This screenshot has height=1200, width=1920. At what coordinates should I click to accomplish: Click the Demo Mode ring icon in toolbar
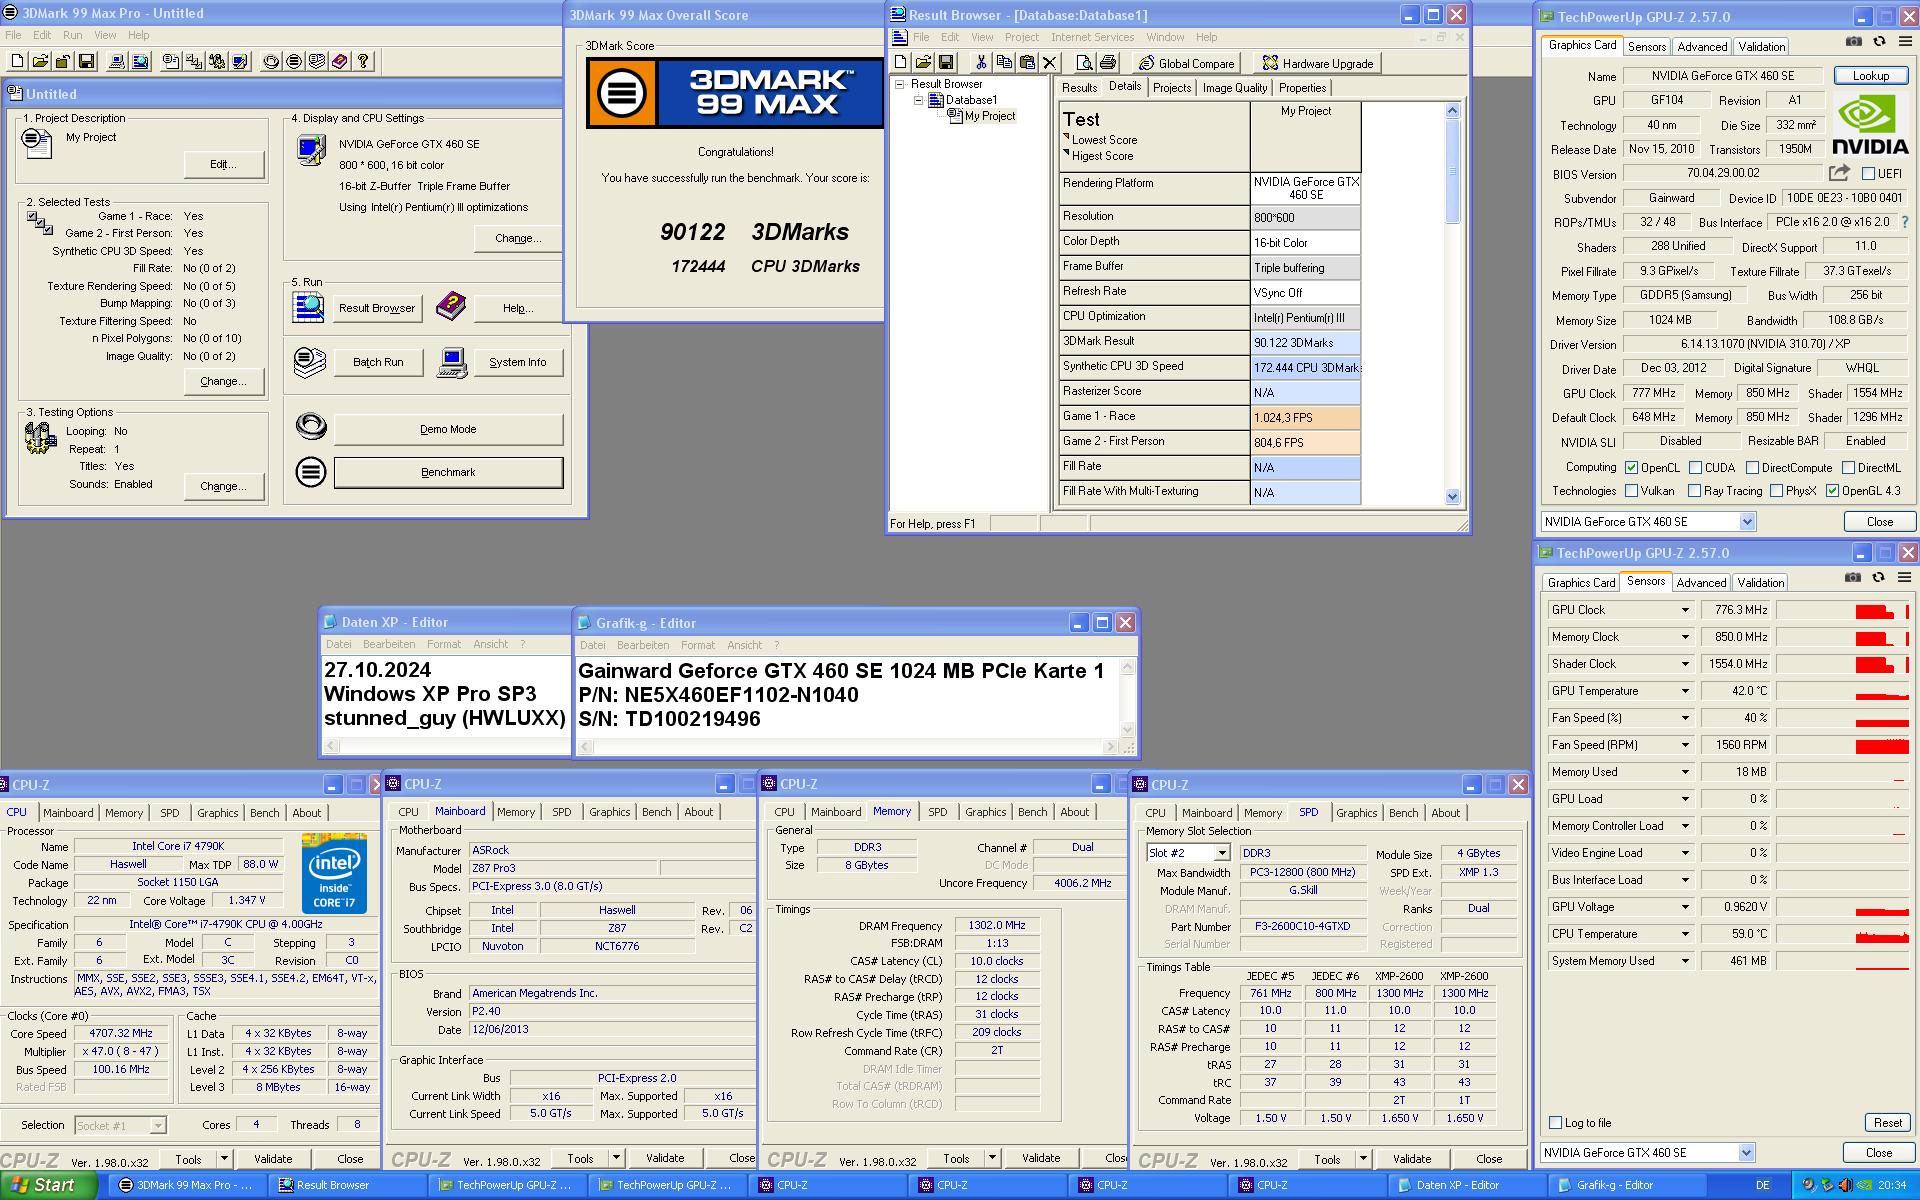click(271, 61)
